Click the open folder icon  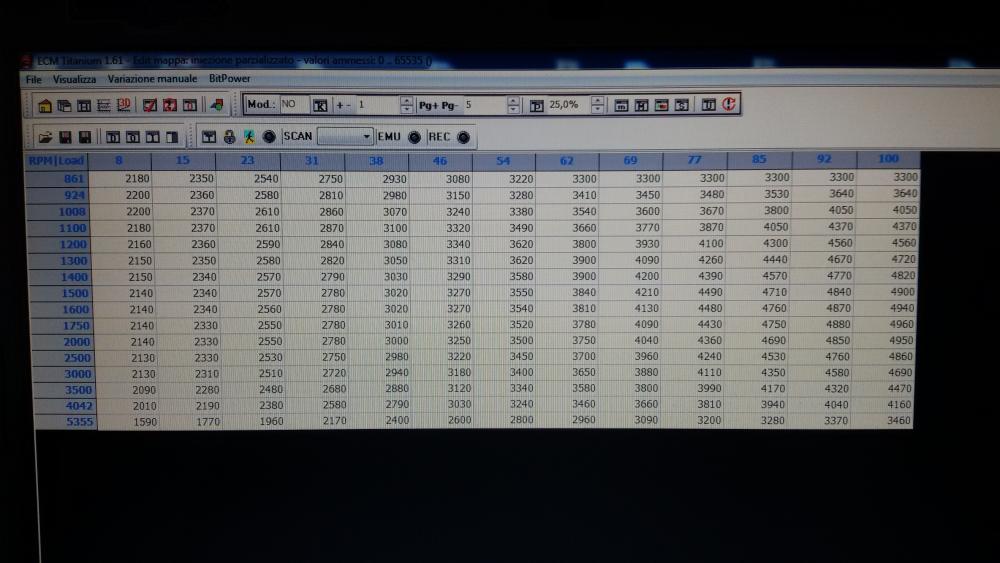[x=45, y=137]
